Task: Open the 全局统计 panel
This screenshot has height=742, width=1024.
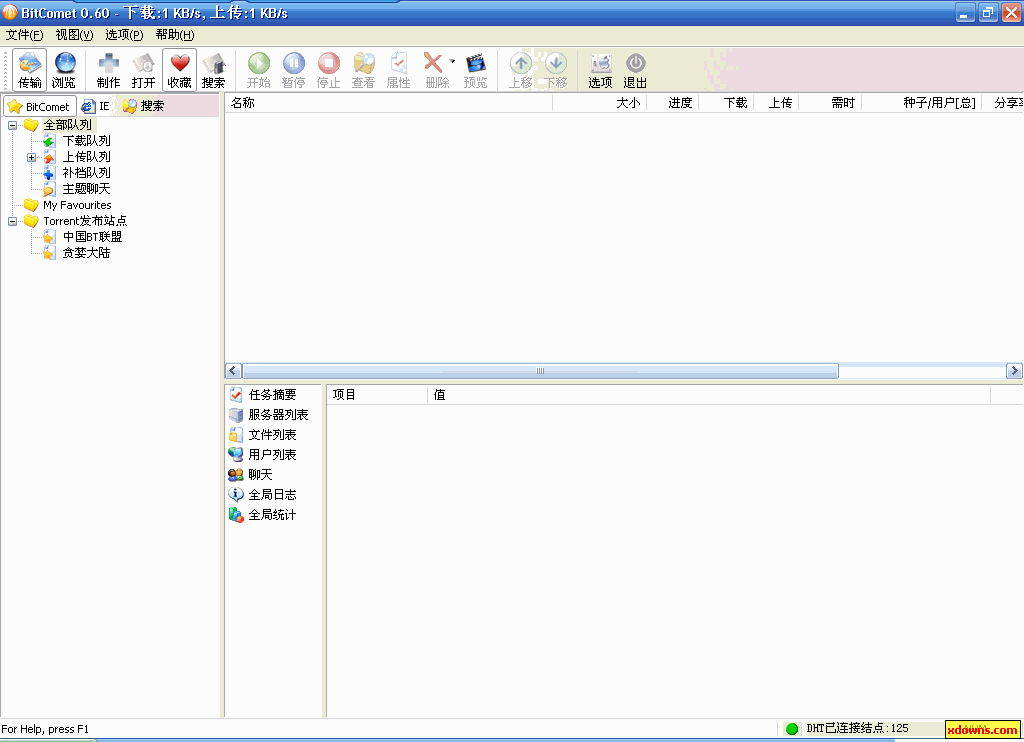Action: [263, 515]
